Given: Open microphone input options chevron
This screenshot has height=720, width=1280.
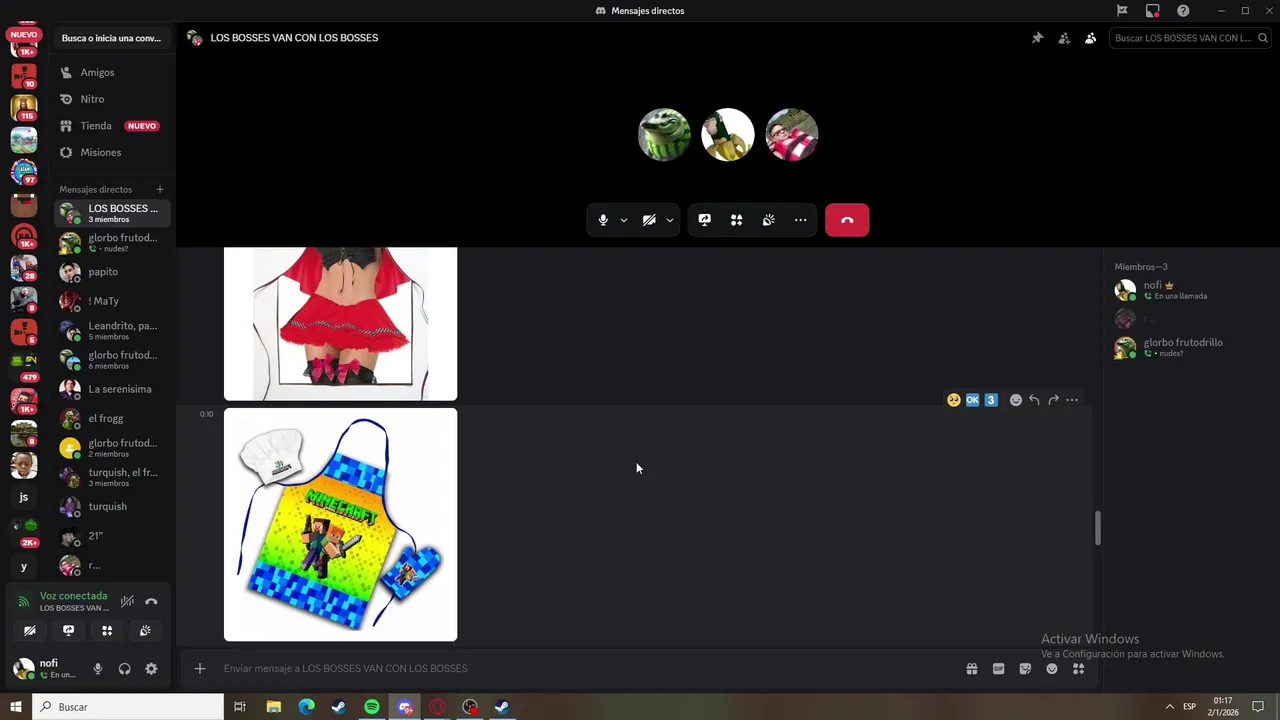Looking at the screenshot, I should pos(623,220).
